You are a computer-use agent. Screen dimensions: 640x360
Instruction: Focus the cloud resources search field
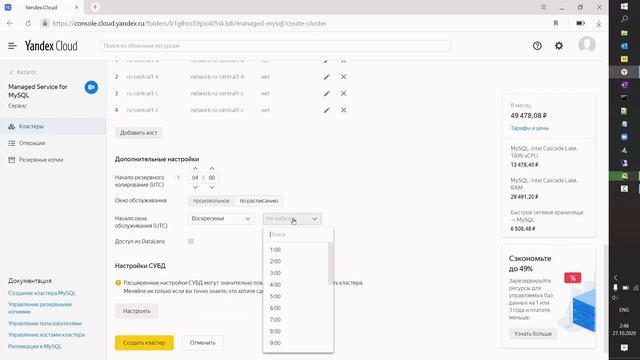276,46
